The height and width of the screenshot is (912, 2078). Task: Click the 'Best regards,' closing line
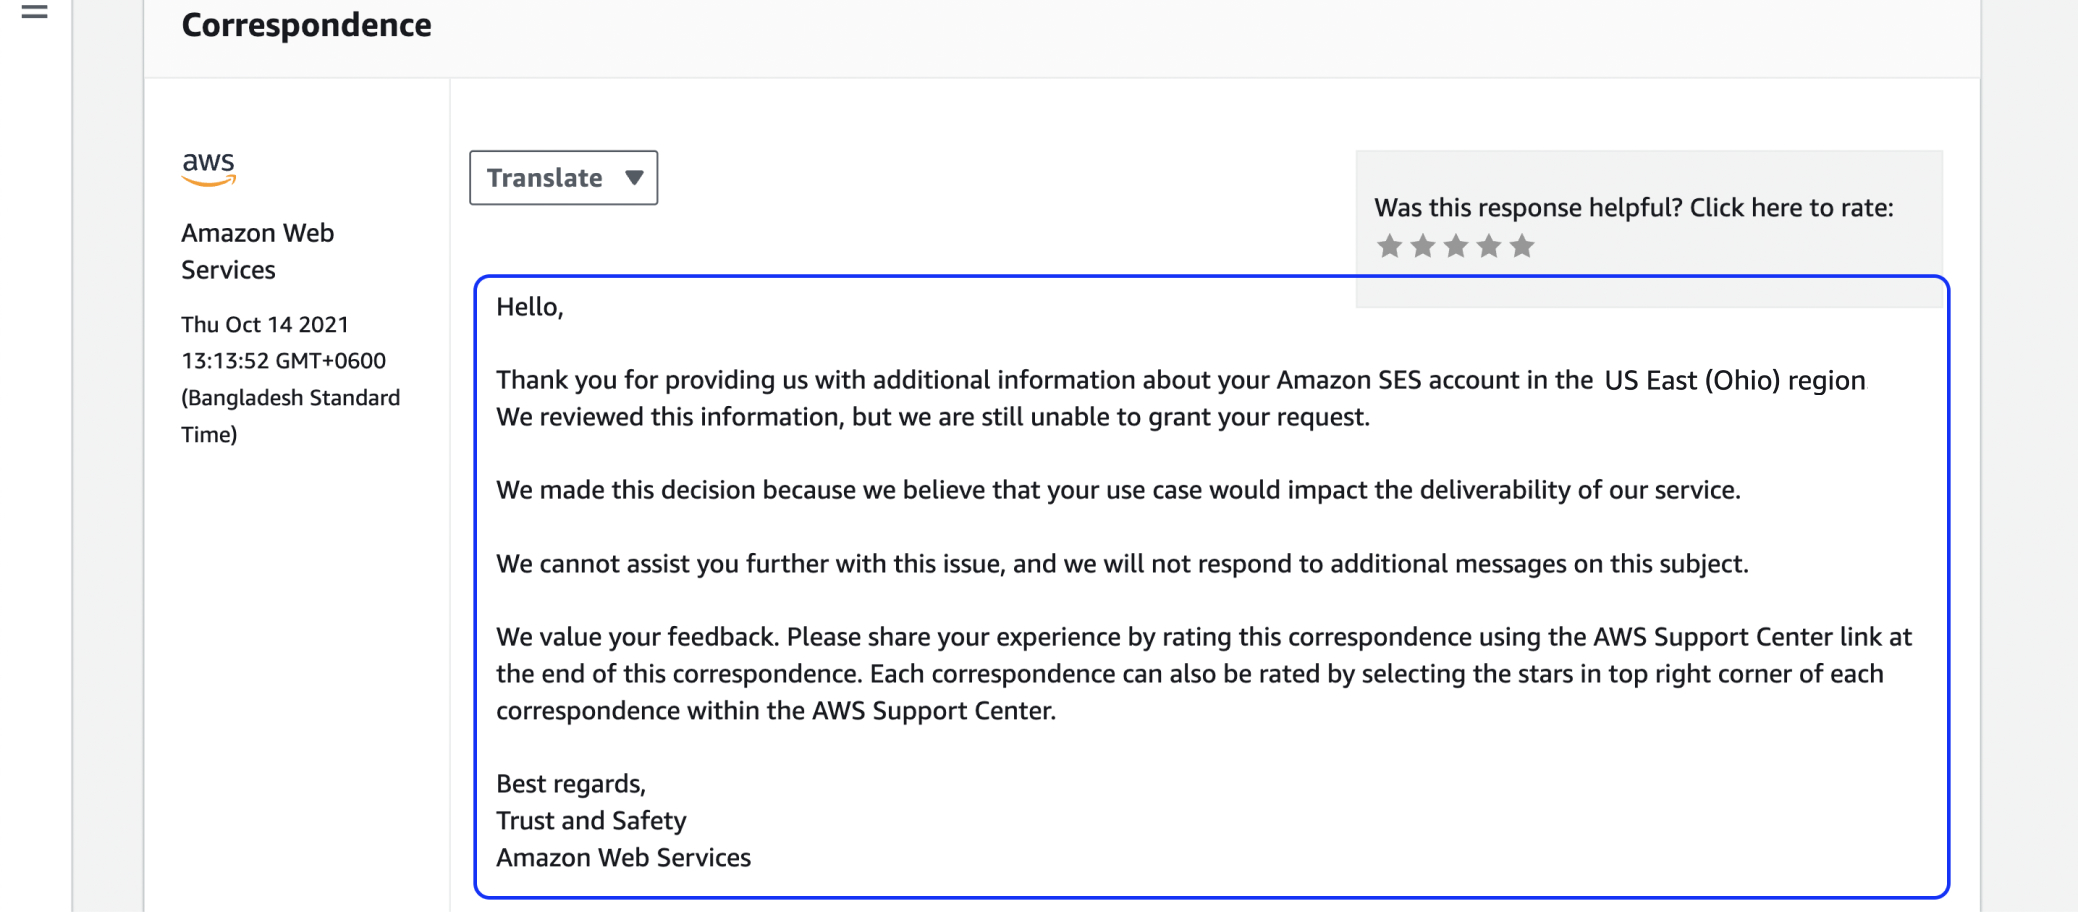pyautogui.click(x=571, y=784)
